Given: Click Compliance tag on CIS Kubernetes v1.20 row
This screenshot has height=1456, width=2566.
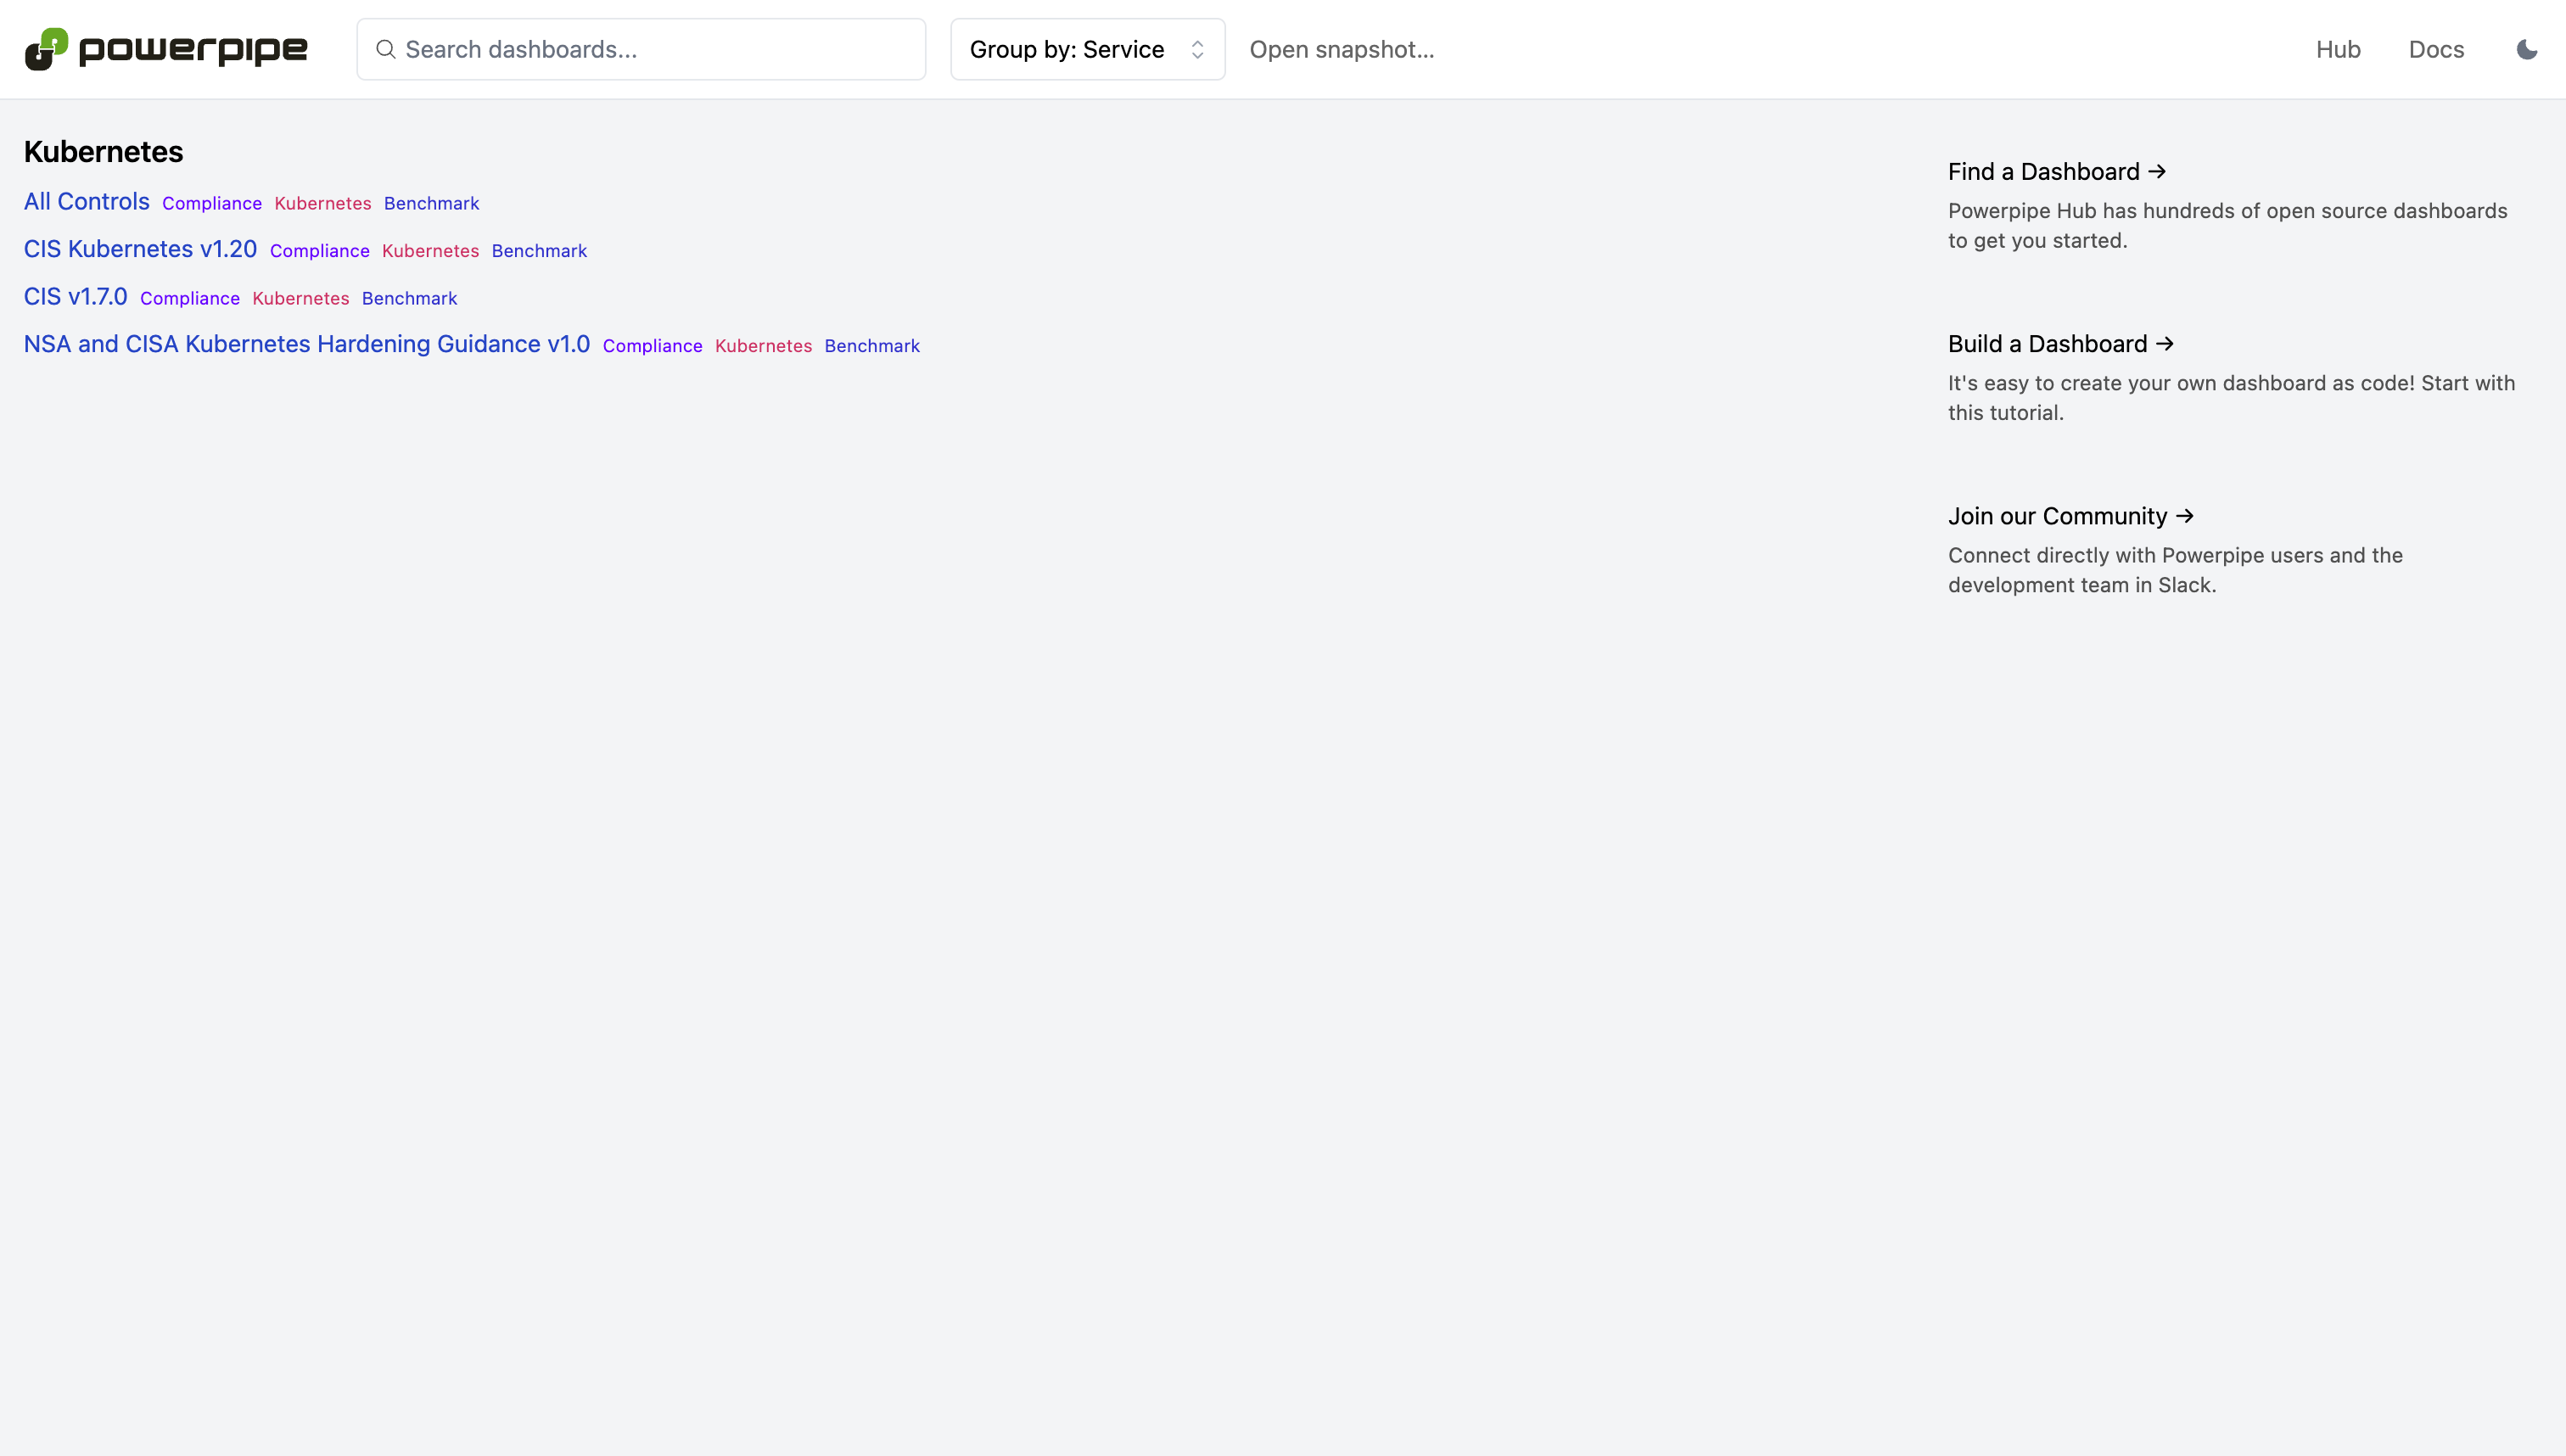Looking at the screenshot, I should click(320, 251).
